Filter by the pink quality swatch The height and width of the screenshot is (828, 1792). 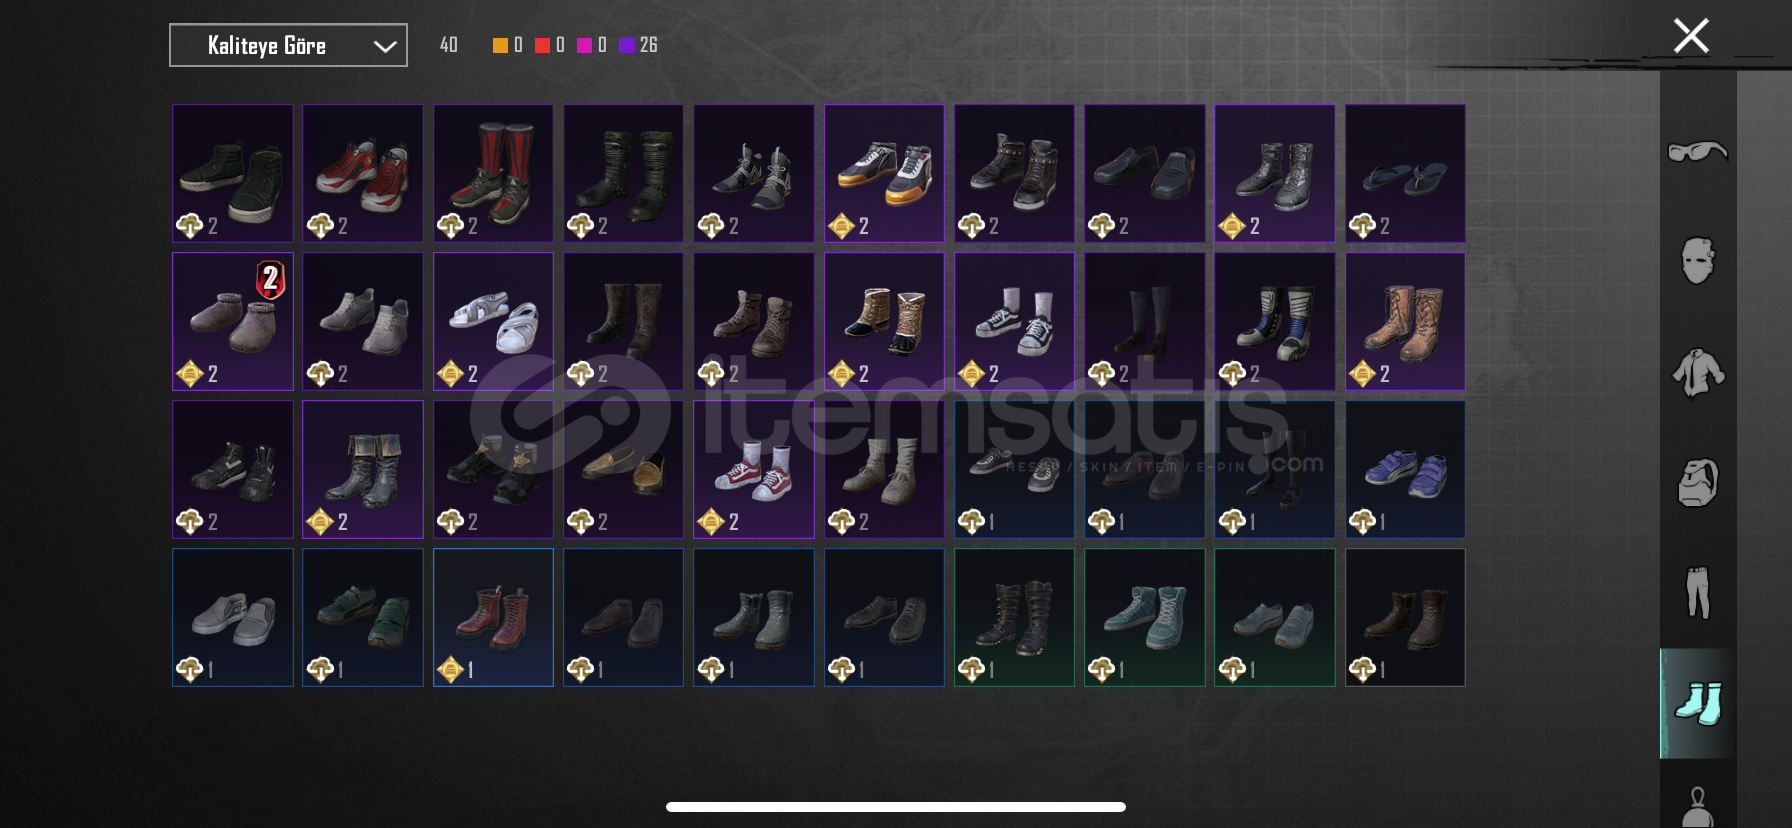click(584, 45)
